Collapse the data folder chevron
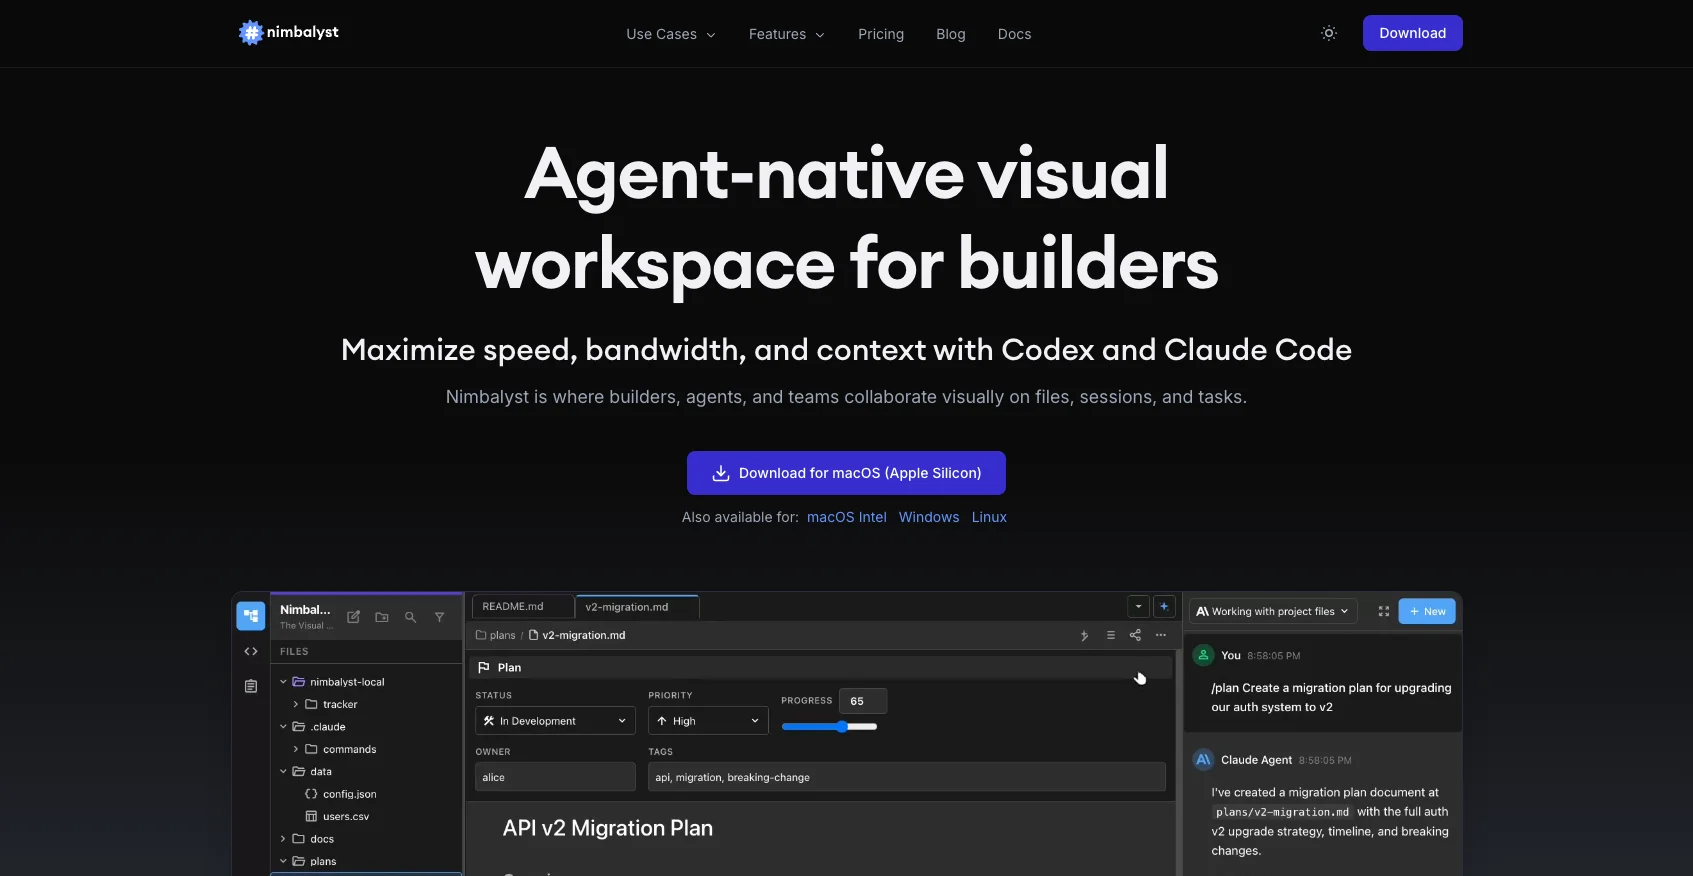 pos(283,772)
